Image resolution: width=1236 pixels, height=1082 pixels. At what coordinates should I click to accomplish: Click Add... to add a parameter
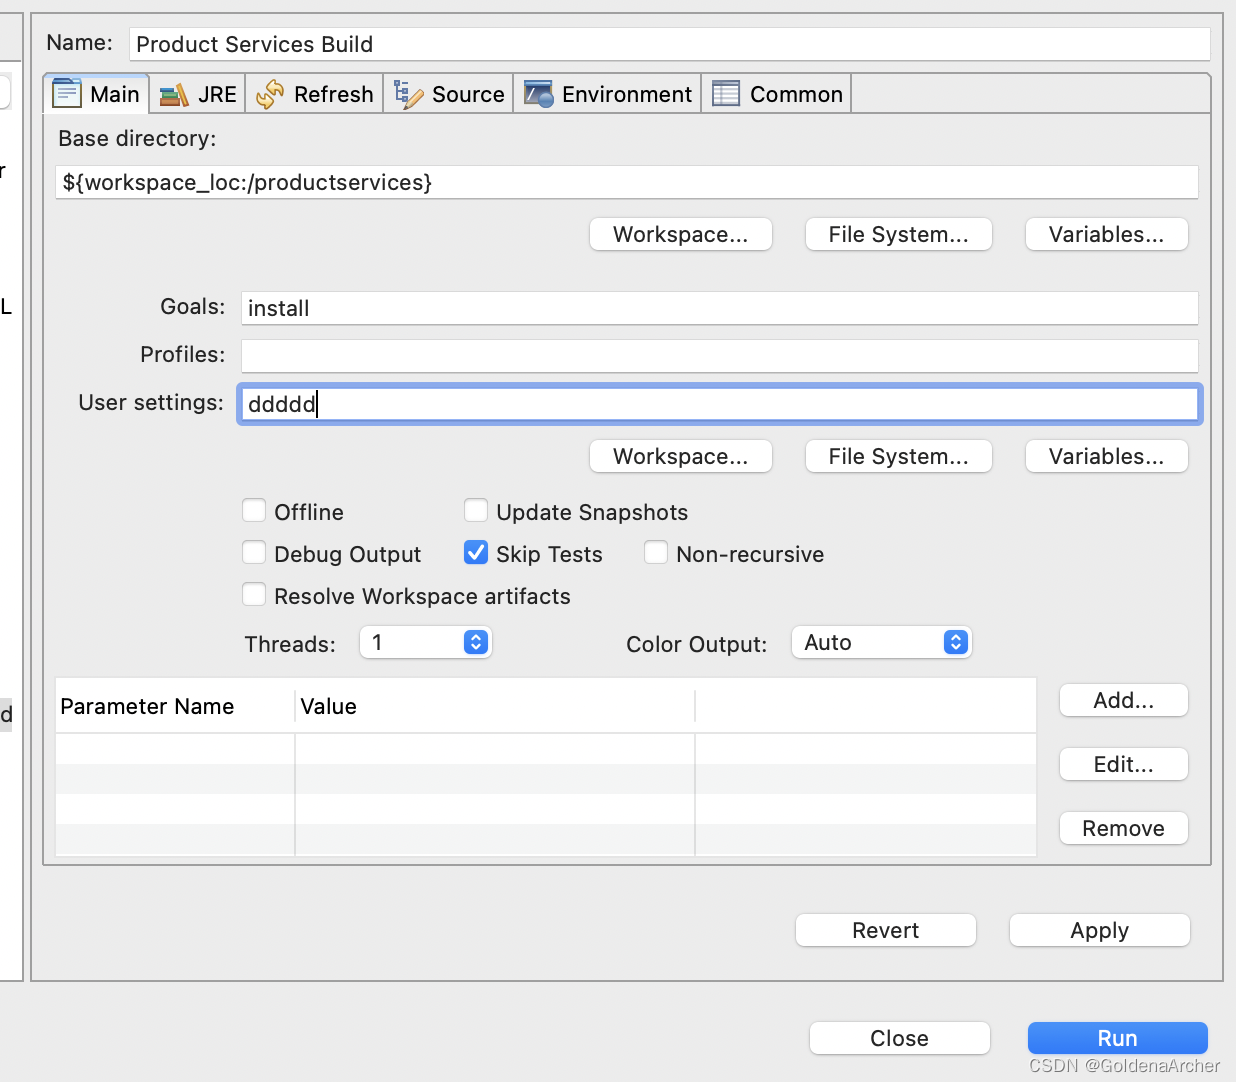[1123, 701]
